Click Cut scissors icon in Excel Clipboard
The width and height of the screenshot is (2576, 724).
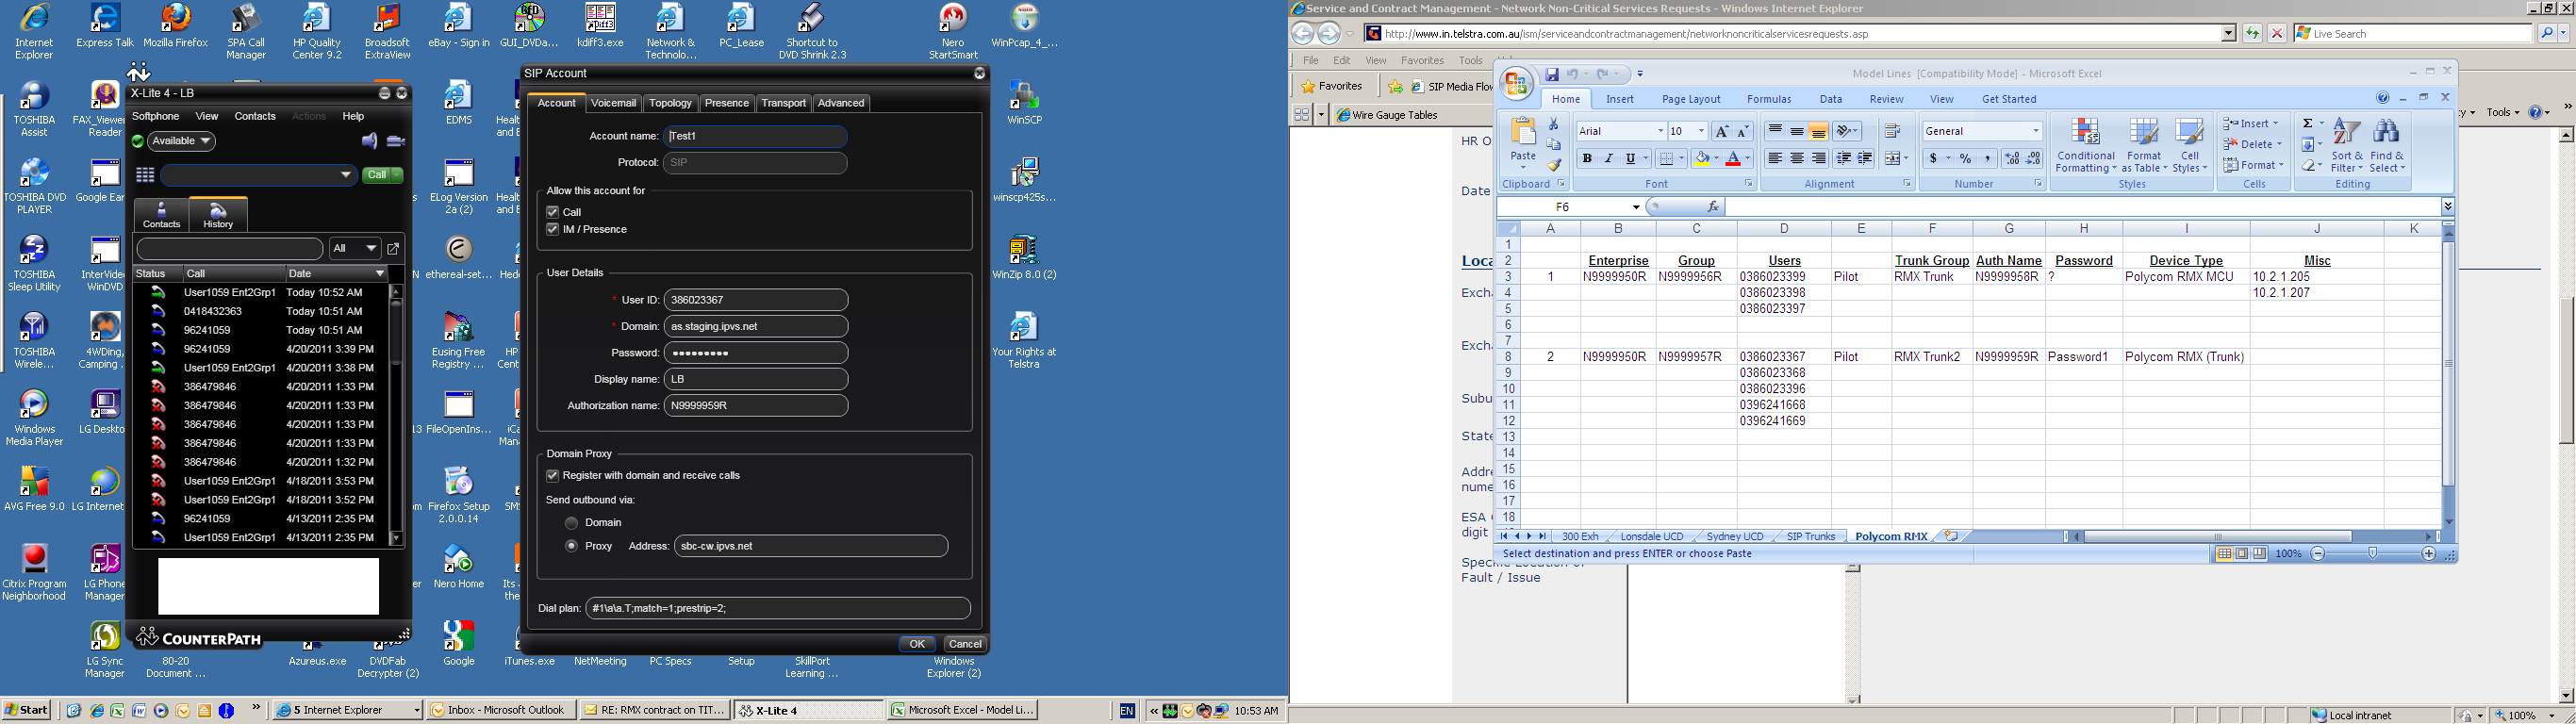1554,124
